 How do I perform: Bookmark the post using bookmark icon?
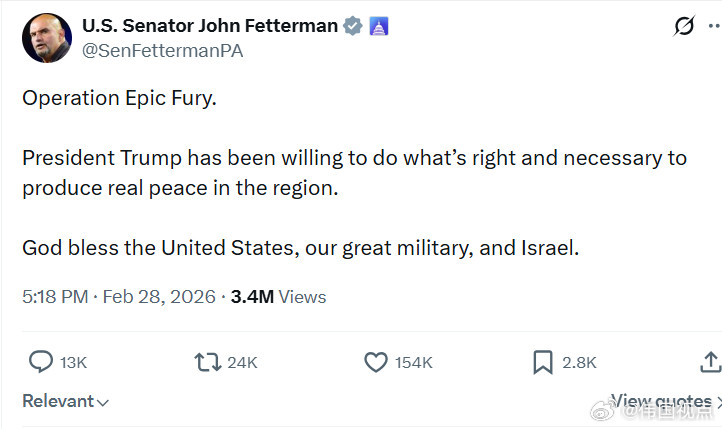543,361
